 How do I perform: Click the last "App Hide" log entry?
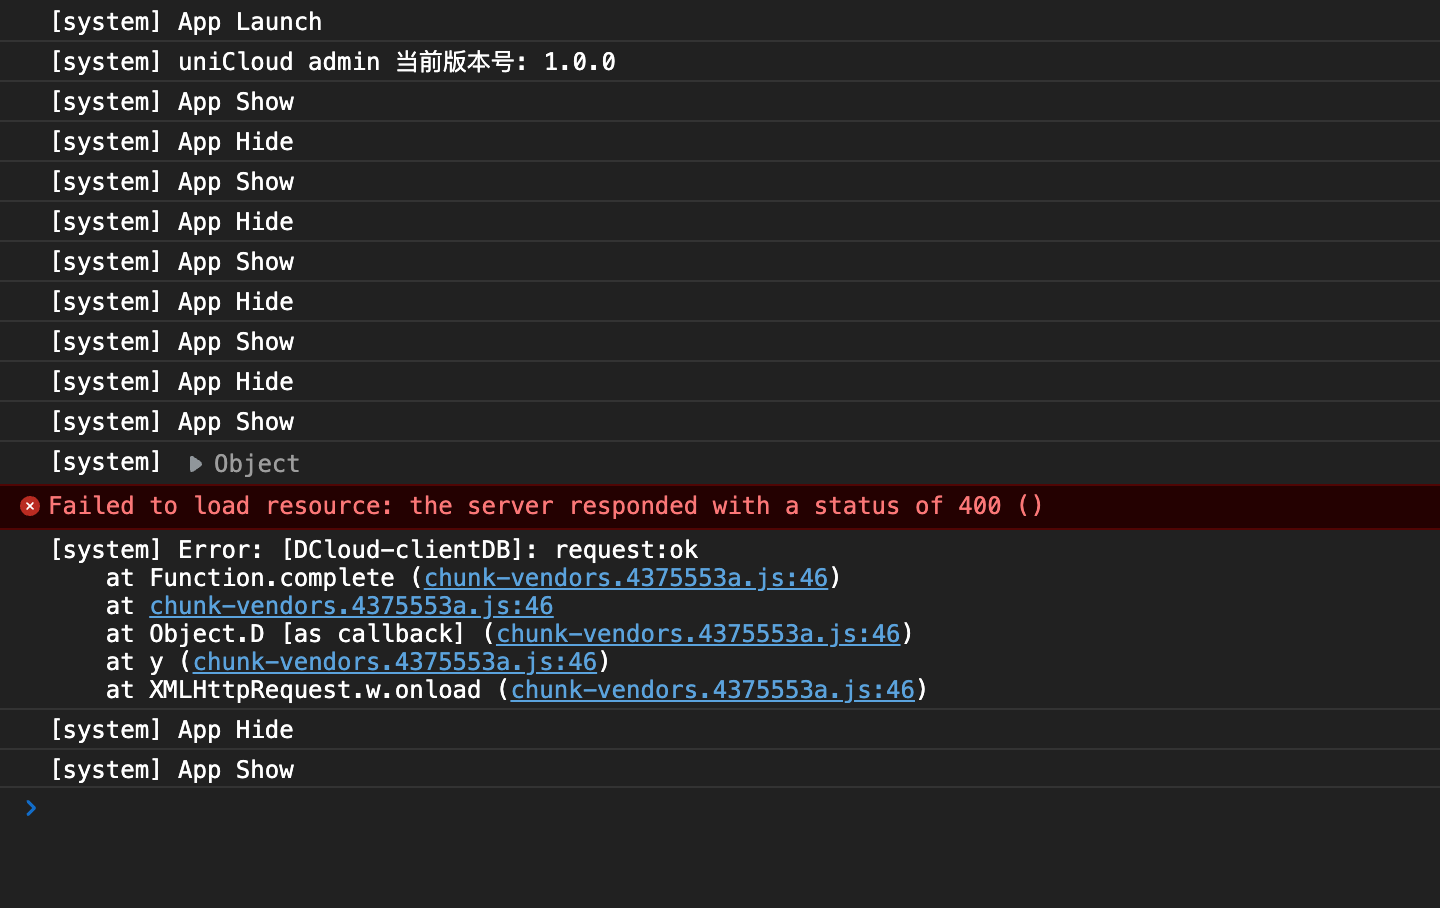click(x=172, y=730)
